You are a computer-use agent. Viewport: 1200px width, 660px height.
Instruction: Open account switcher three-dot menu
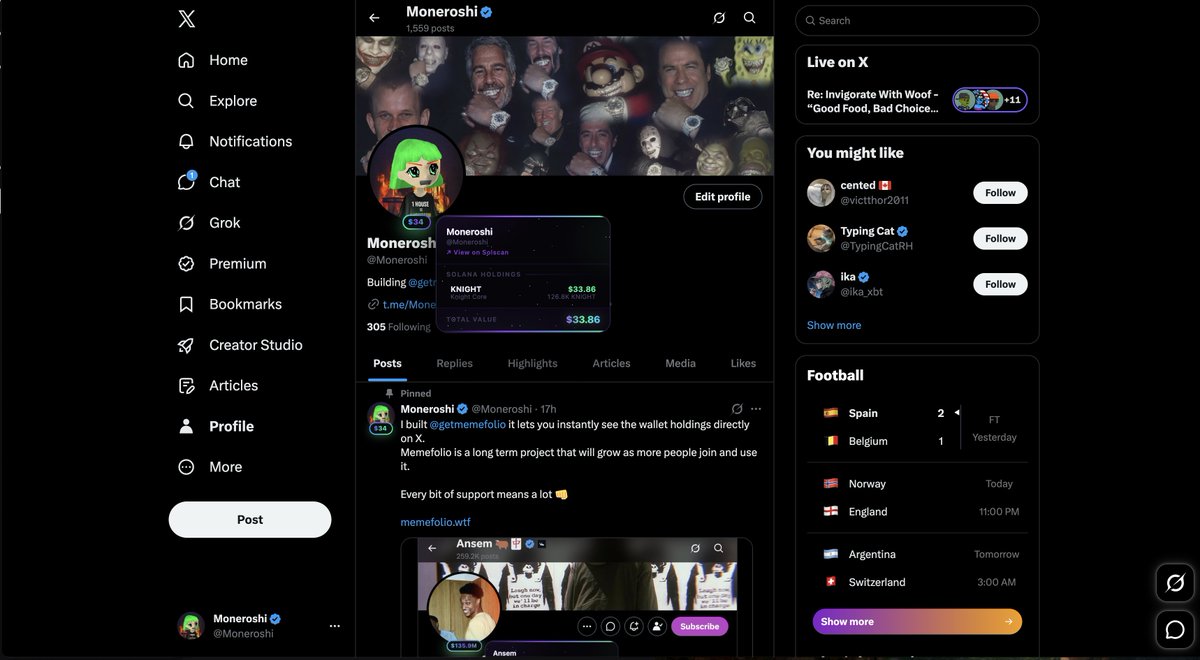click(335, 626)
